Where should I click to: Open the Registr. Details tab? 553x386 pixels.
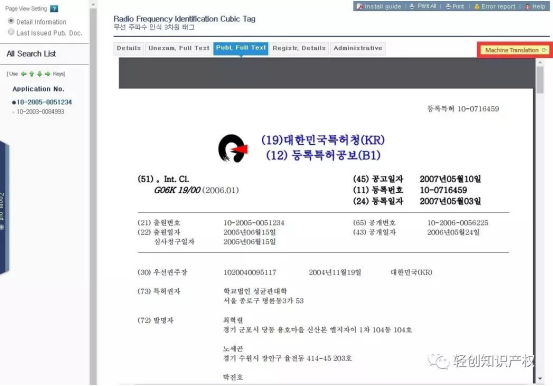pyautogui.click(x=299, y=48)
